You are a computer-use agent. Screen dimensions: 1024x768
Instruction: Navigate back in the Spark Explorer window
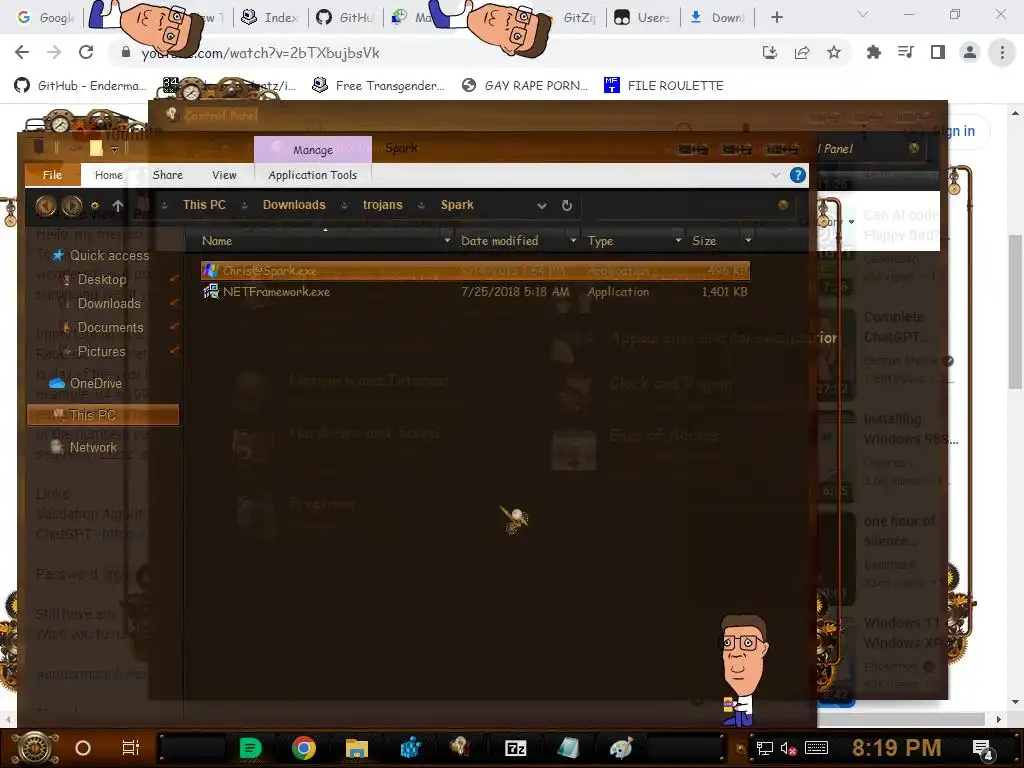(46, 206)
